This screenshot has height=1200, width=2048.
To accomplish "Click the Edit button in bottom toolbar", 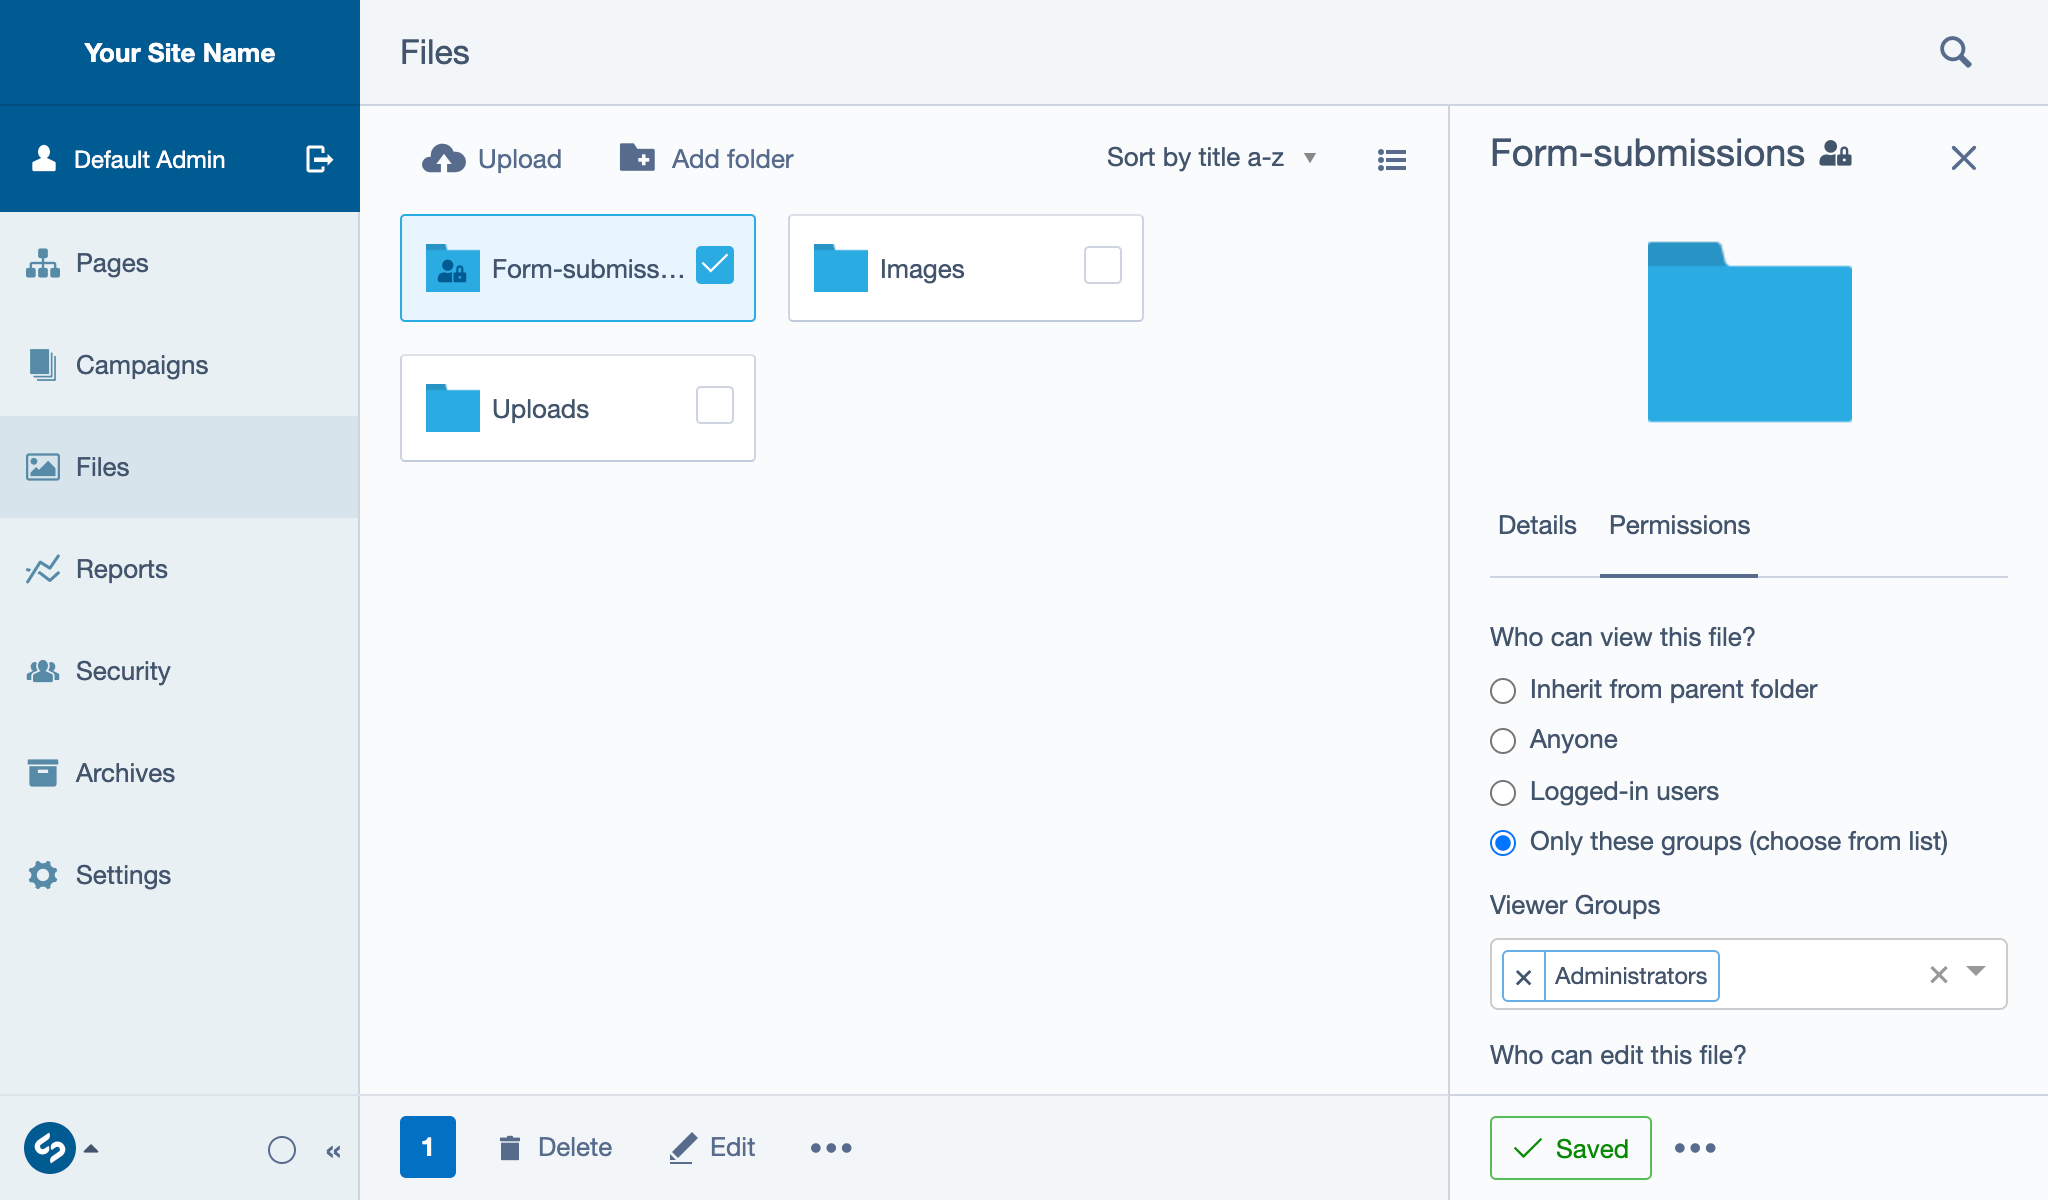I will 713,1148.
